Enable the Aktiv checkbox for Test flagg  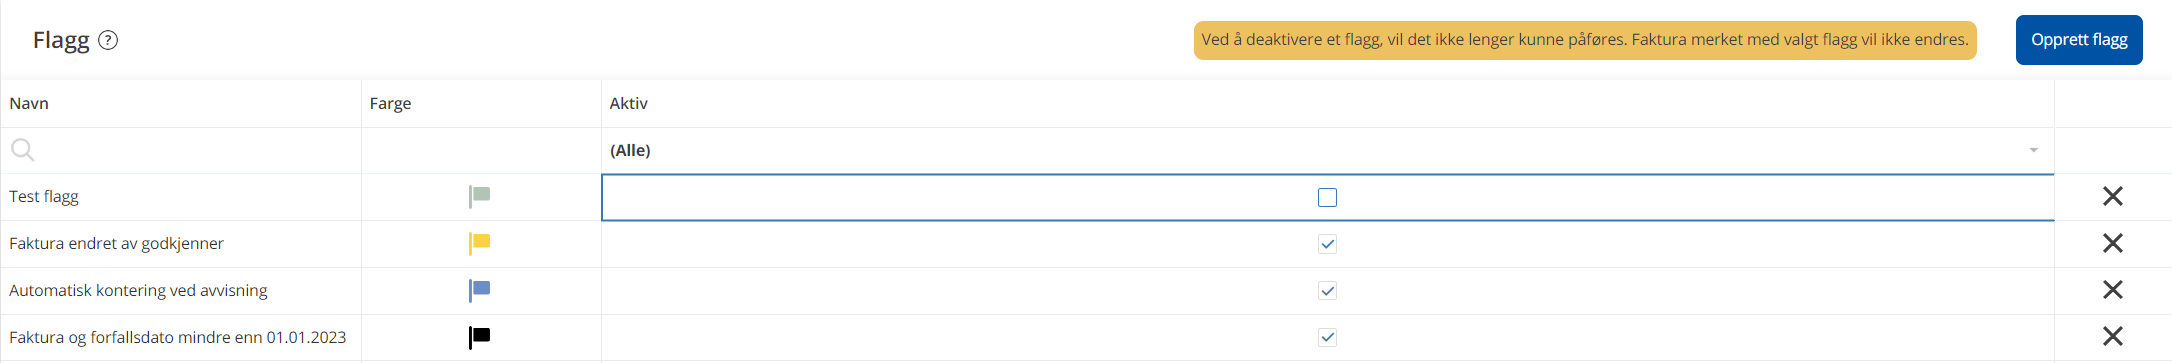pyautogui.click(x=1327, y=197)
